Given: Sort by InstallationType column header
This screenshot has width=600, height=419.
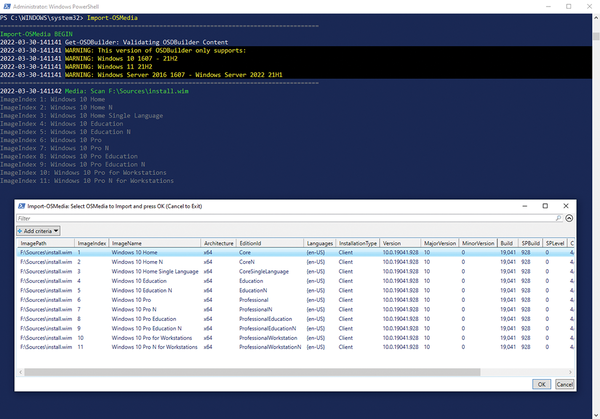Looking at the screenshot, I should [x=357, y=243].
